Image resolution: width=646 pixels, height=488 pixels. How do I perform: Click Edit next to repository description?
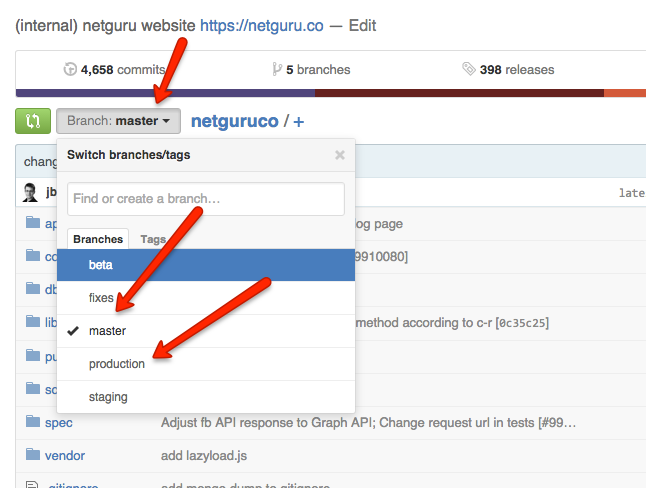pyautogui.click(x=362, y=26)
